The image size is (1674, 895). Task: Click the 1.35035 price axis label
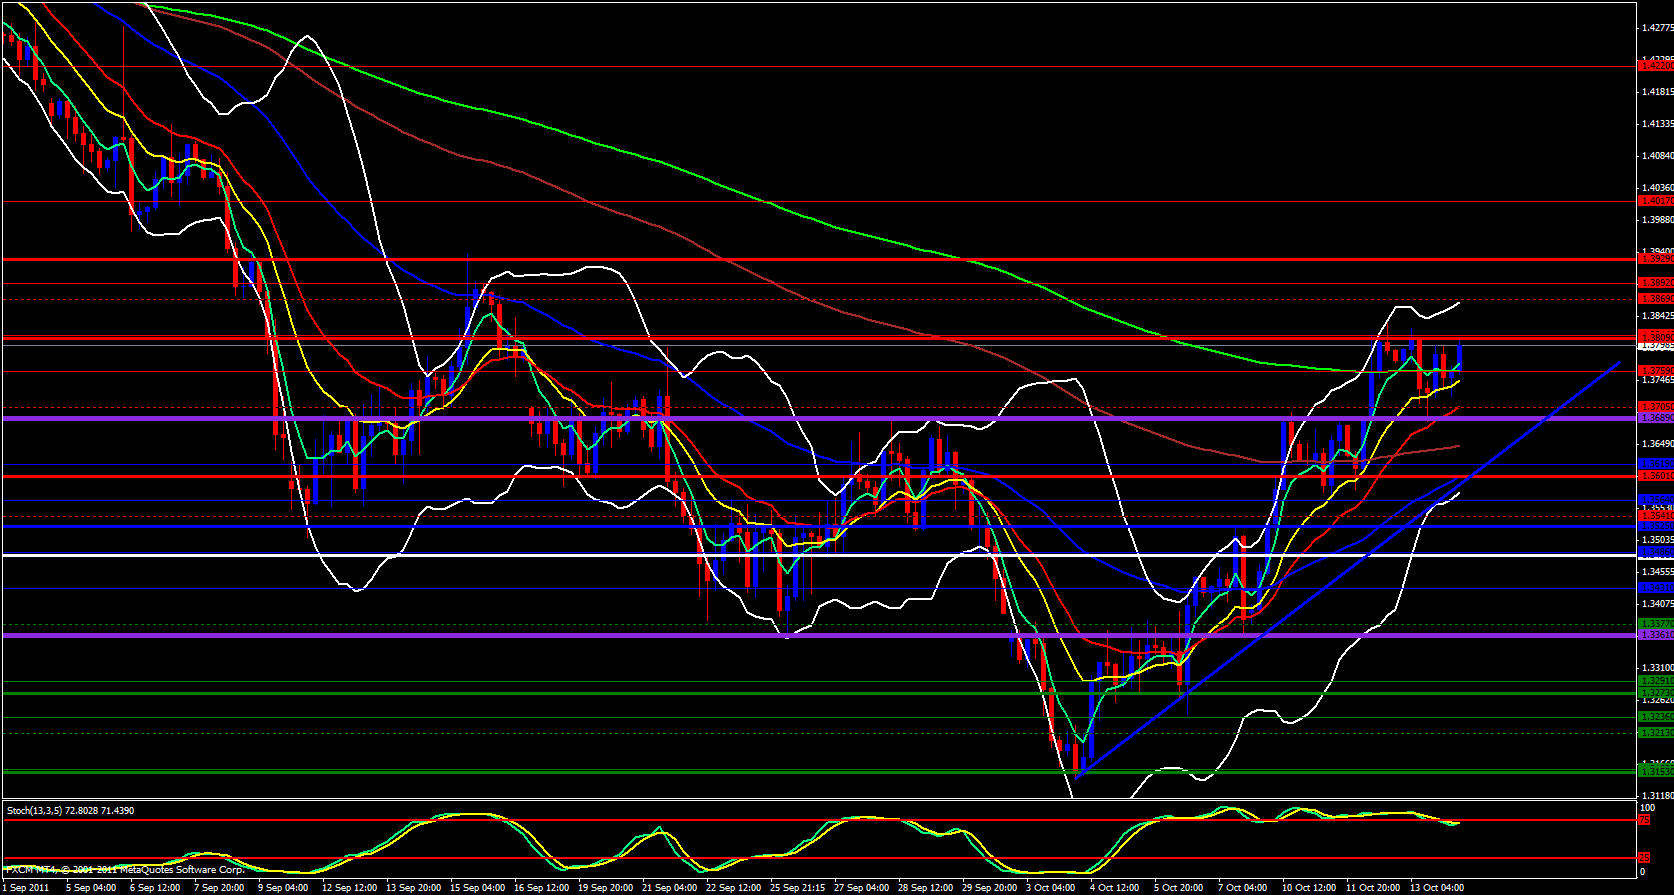(1657, 540)
